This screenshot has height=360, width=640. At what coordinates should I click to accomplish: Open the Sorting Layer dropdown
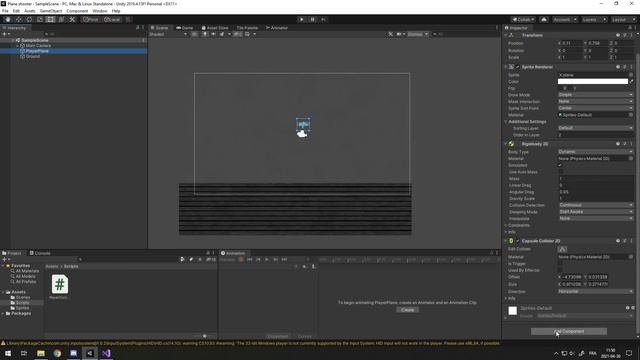coord(596,128)
